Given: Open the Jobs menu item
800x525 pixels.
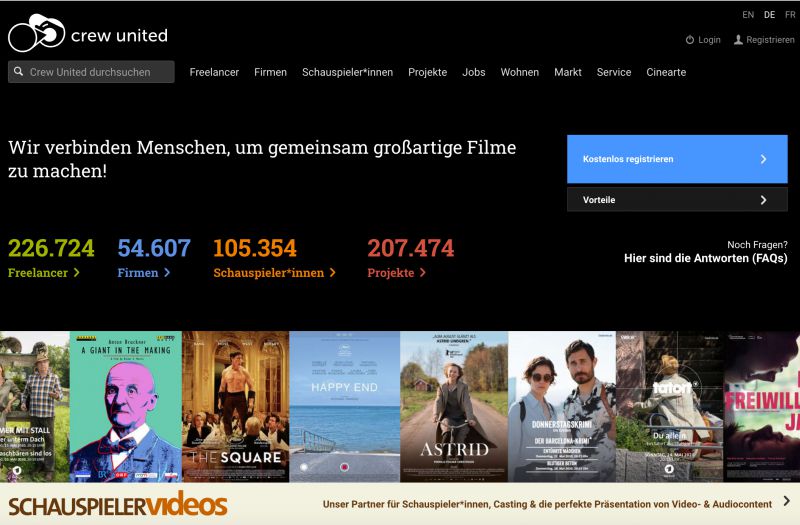Looking at the screenshot, I should click(473, 72).
